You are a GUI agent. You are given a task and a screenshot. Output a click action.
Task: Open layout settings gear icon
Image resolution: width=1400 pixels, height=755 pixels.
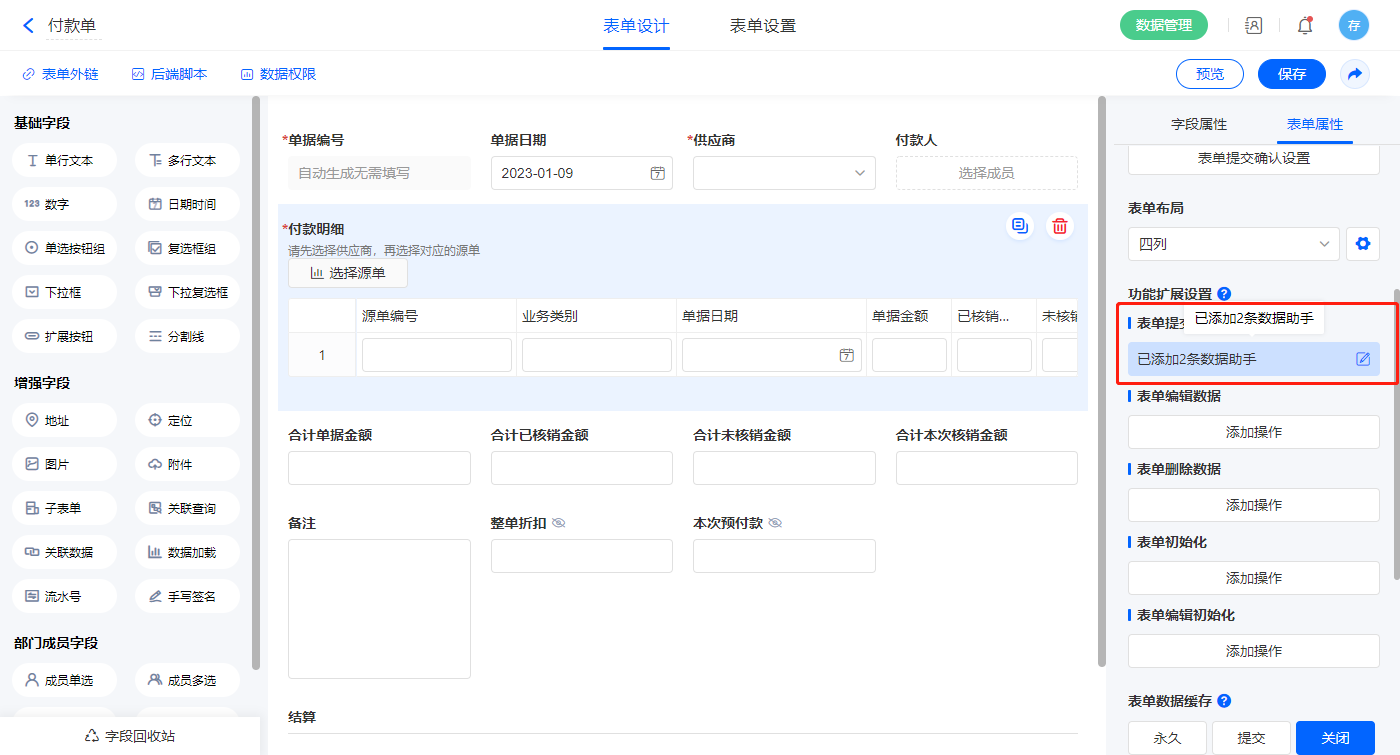1362,243
